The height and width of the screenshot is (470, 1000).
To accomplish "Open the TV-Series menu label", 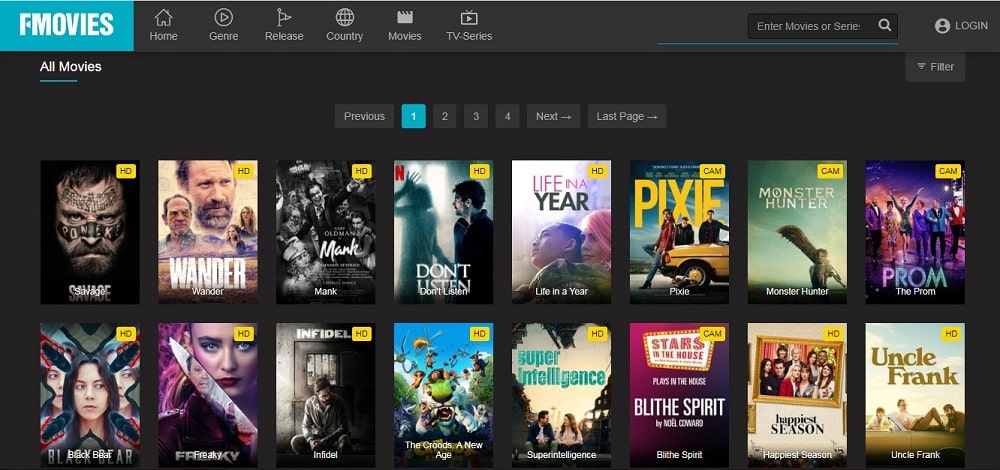I will point(469,36).
